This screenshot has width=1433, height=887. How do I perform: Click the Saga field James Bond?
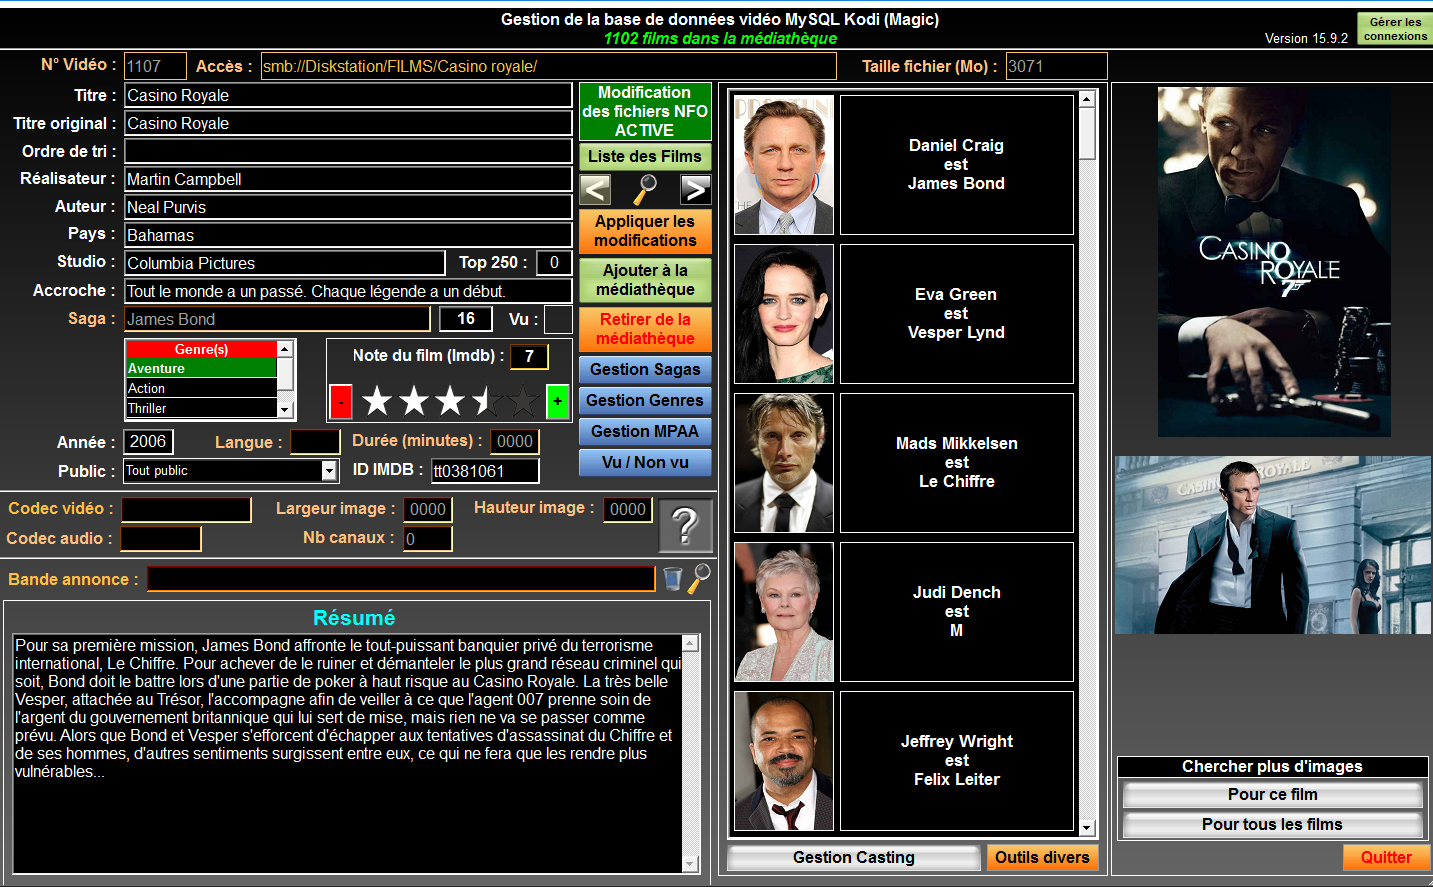277,319
